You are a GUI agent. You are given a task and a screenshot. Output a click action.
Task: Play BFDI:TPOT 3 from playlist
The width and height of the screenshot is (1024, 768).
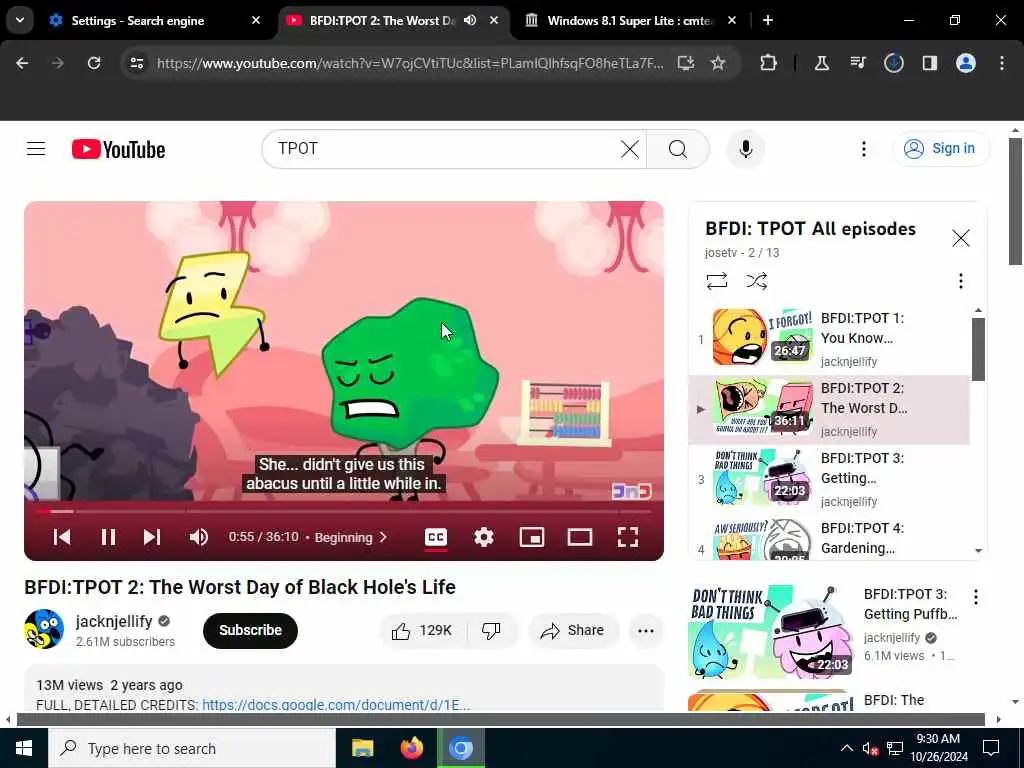point(829,479)
